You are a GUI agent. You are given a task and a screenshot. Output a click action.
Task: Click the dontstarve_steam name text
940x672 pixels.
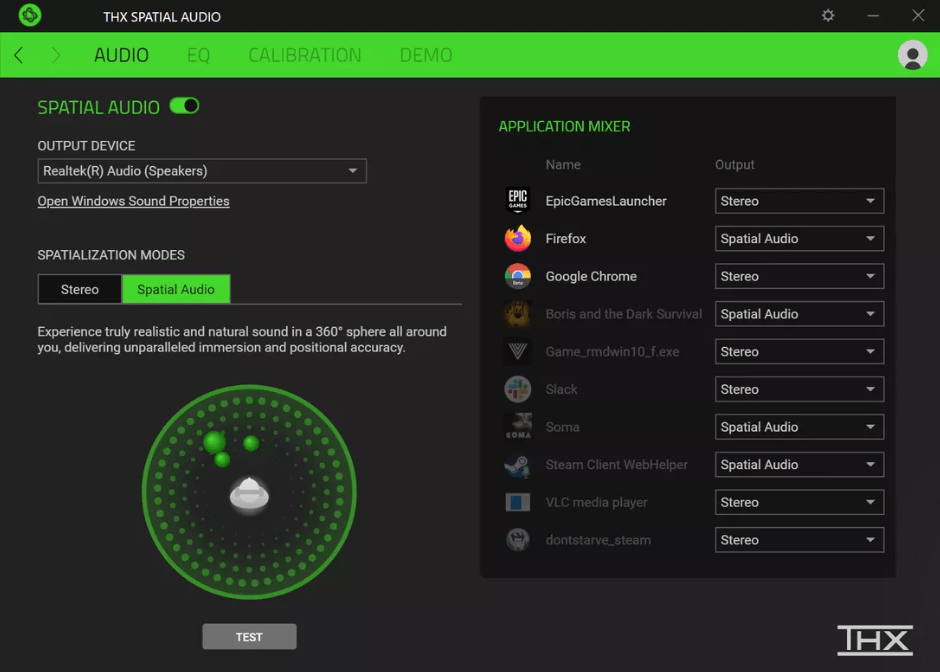pos(598,540)
